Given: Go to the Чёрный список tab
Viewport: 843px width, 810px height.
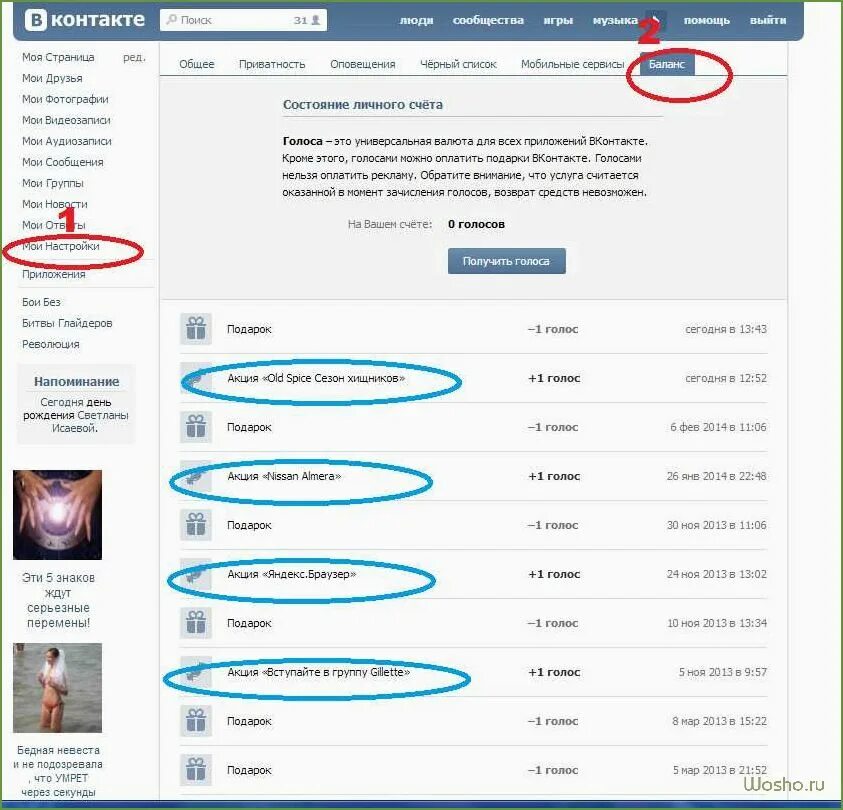Looking at the screenshot, I should tap(458, 64).
